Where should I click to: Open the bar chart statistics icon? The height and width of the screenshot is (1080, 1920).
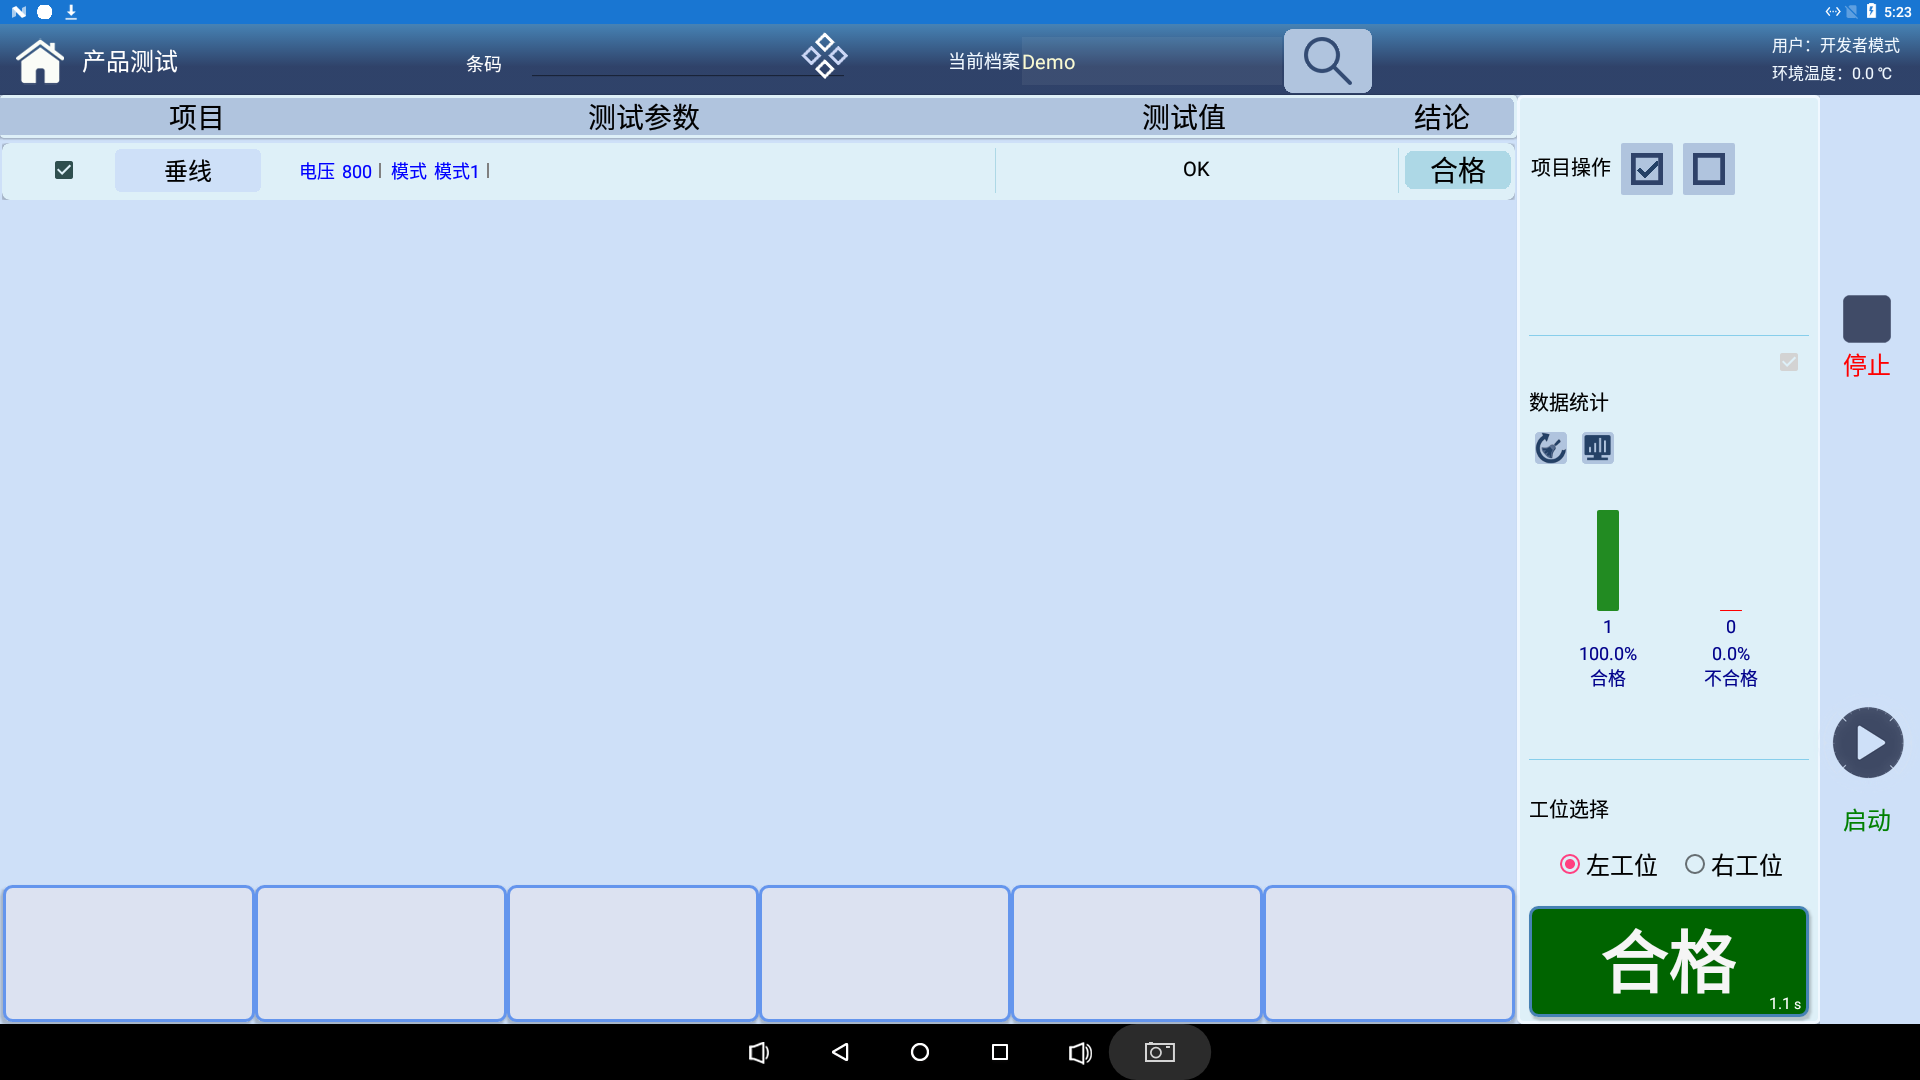[1597, 447]
